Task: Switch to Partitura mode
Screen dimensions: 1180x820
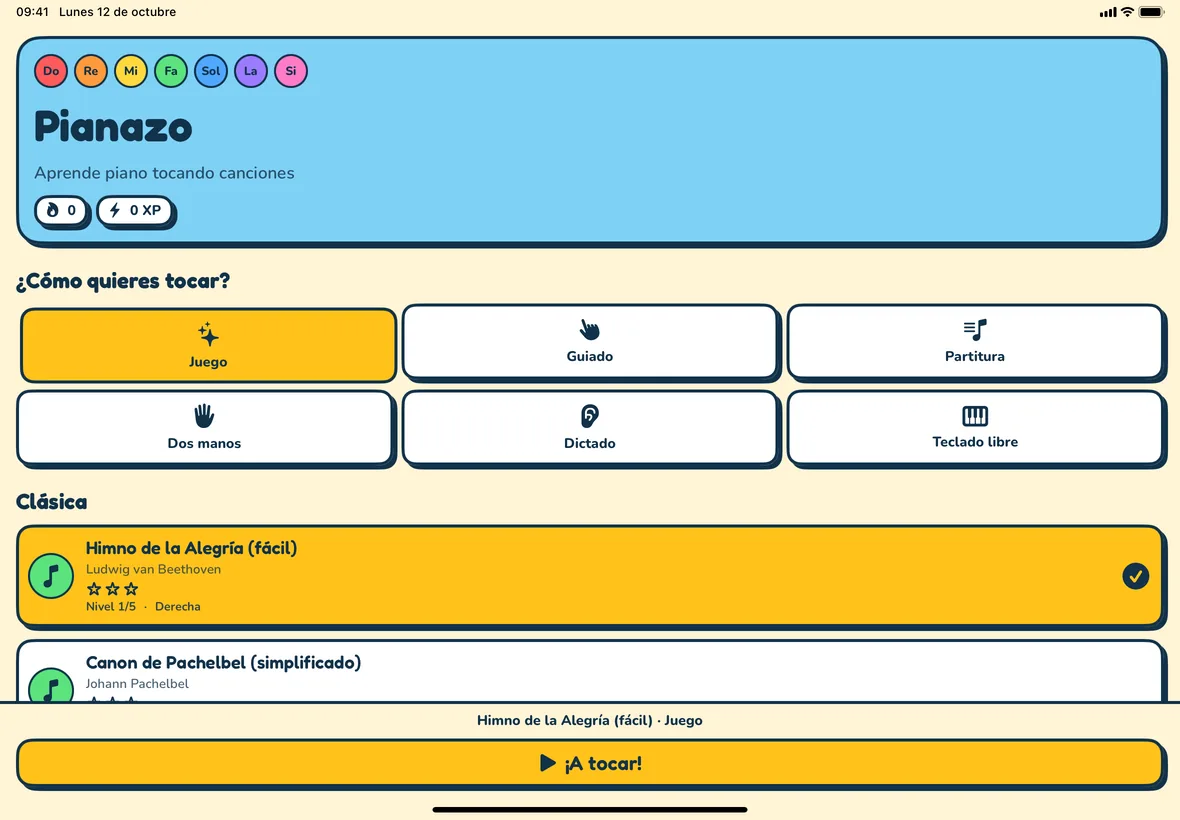Action: (x=975, y=342)
